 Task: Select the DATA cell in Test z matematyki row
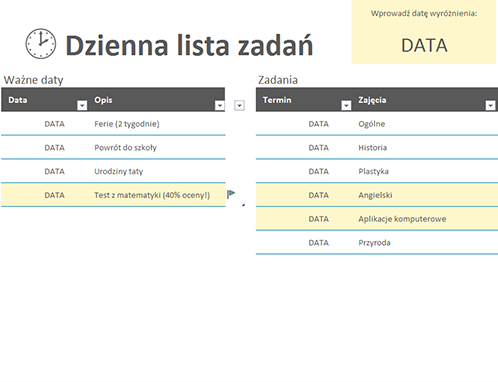(55, 195)
